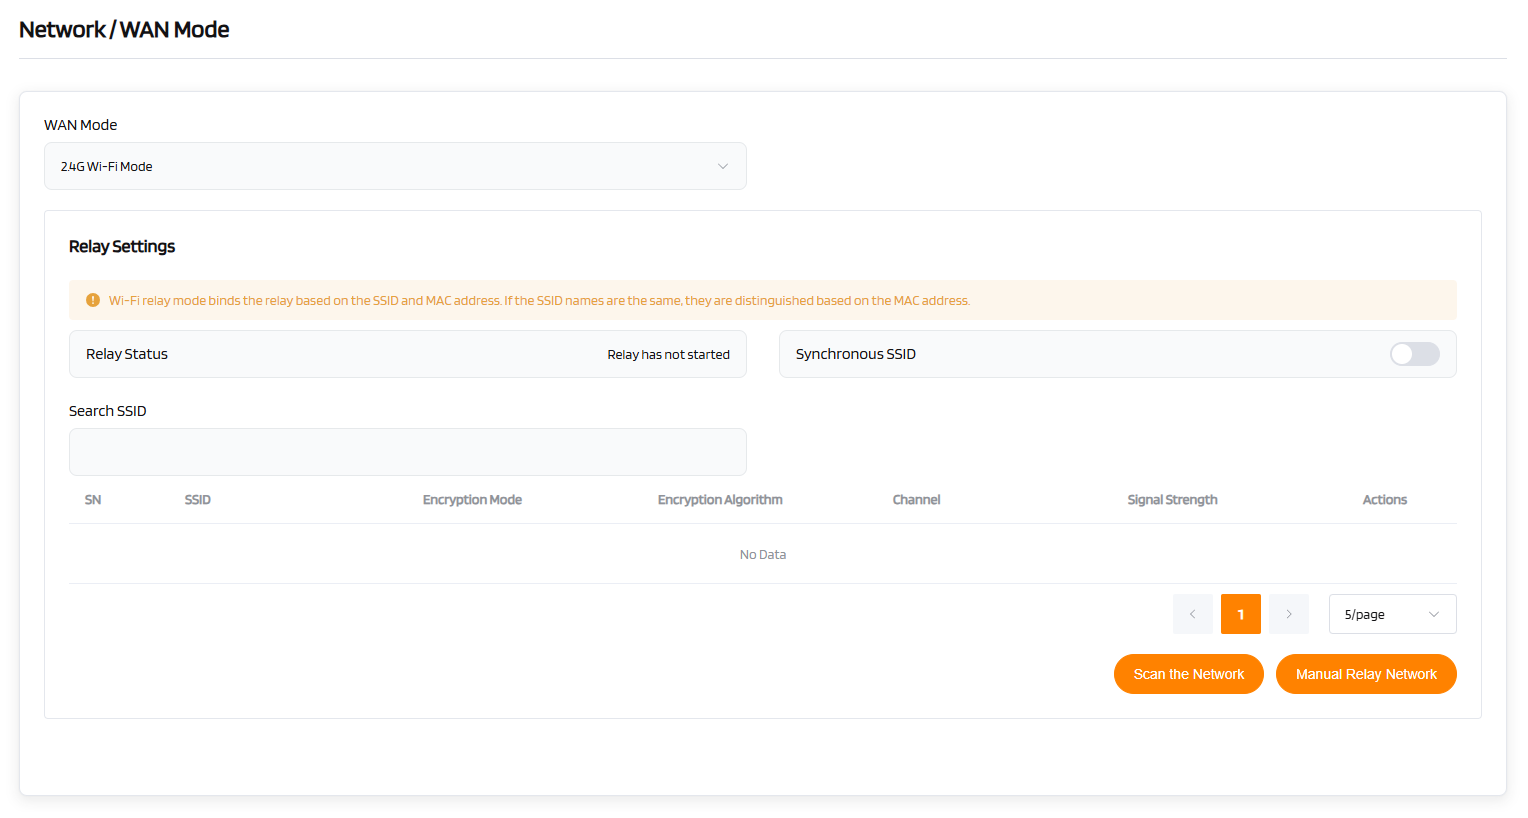The height and width of the screenshot is (818, 1528).
Task: Click the Search SSID input field
Action: (x=407, y=452)
